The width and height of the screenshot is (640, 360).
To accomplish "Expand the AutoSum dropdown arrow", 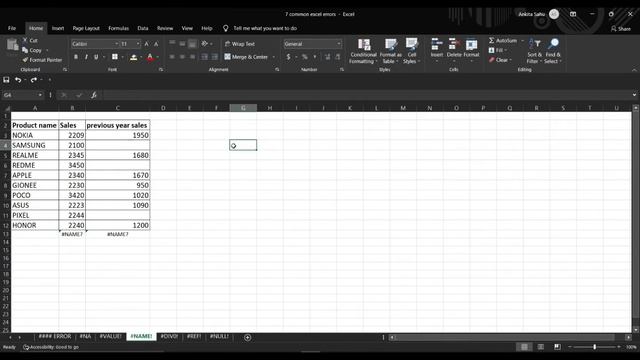I will pos(522,40).
